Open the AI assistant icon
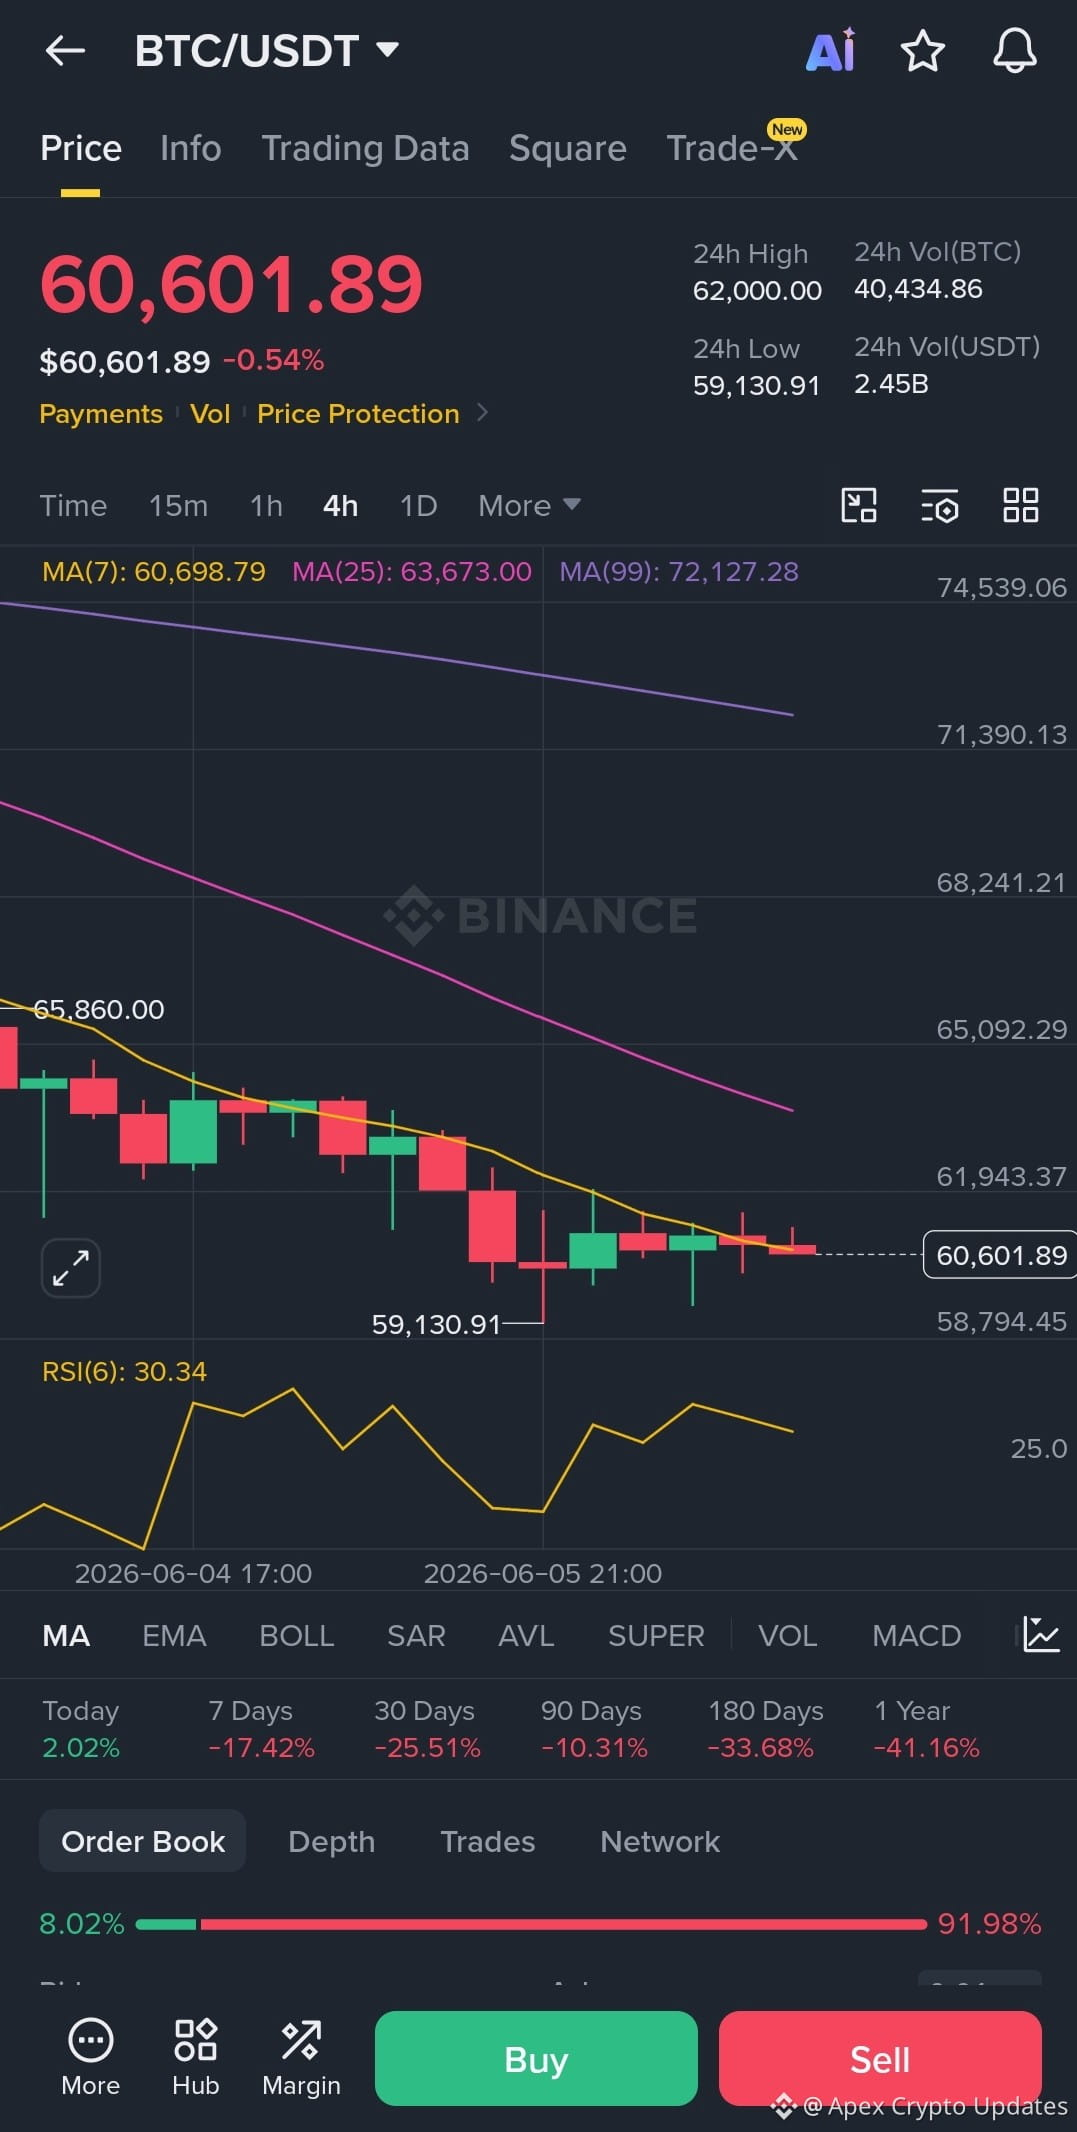The image size is (1077, 2132). (x=831, y=50)
